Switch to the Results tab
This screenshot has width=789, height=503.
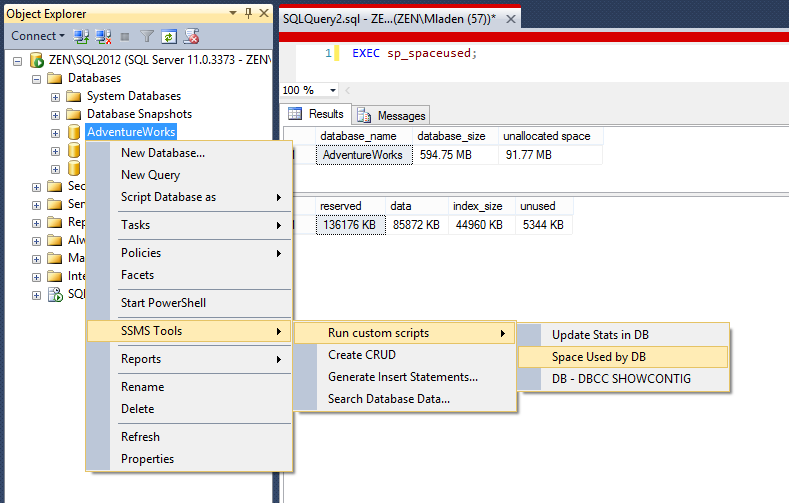point(316,114)
